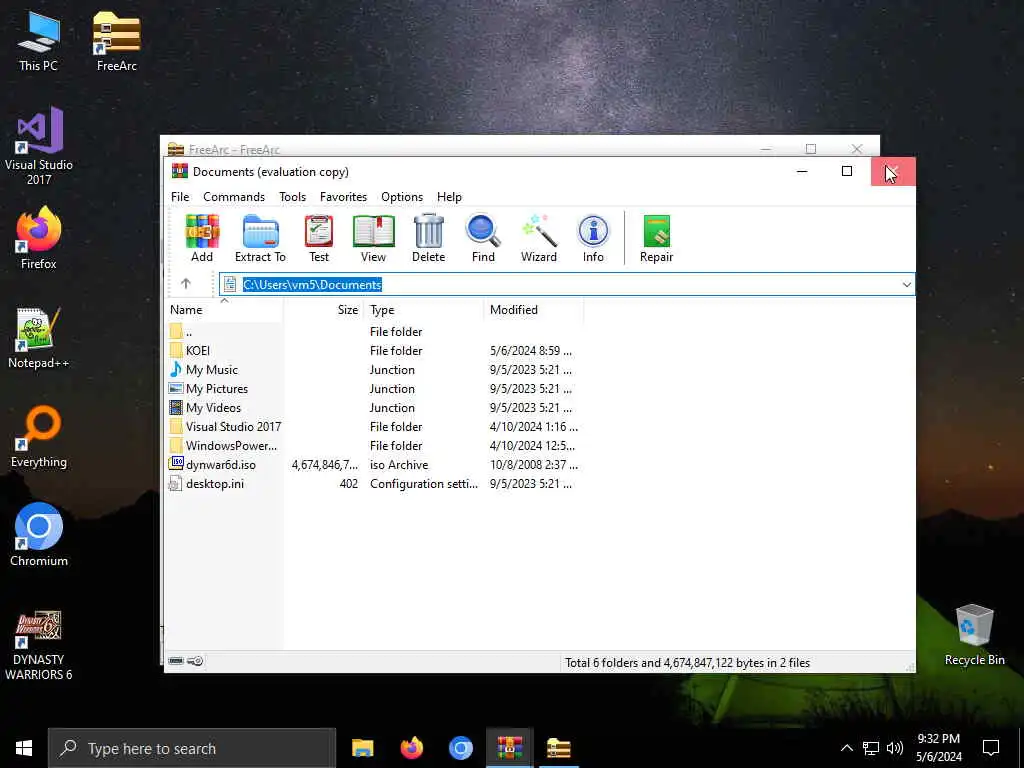Viewport: 1024px width, 768px height.
Task: Open the Help menu
Action: click(x=449, y=197)
